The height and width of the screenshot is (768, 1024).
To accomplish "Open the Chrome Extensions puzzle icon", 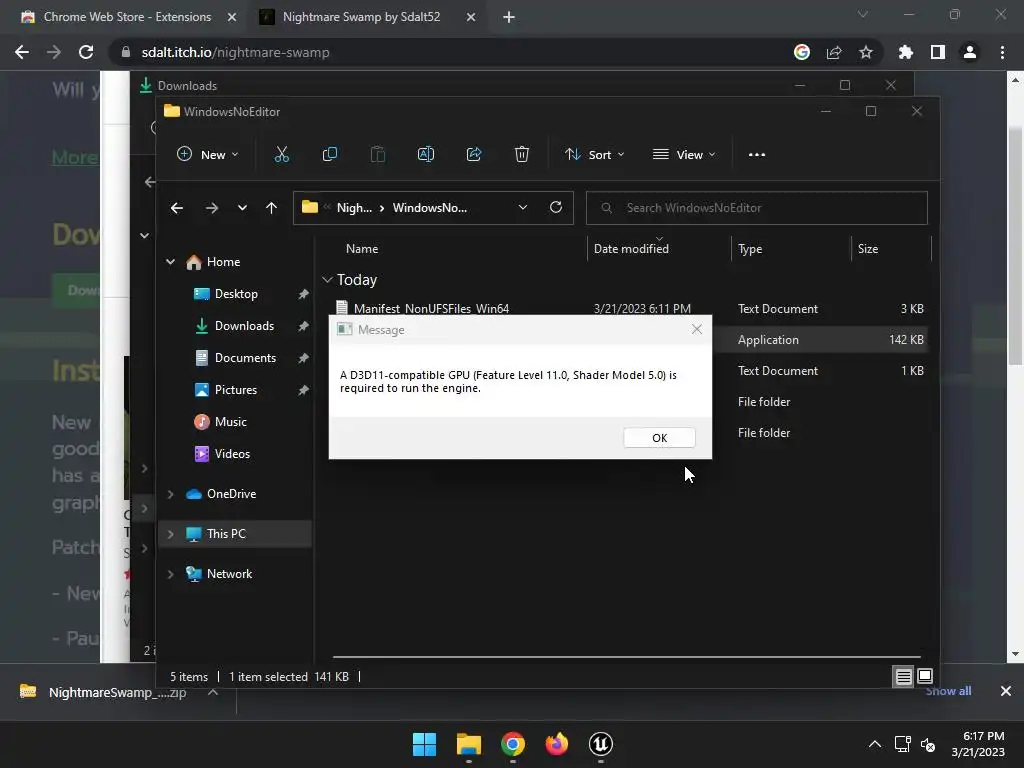I will (x=906, y=52).
